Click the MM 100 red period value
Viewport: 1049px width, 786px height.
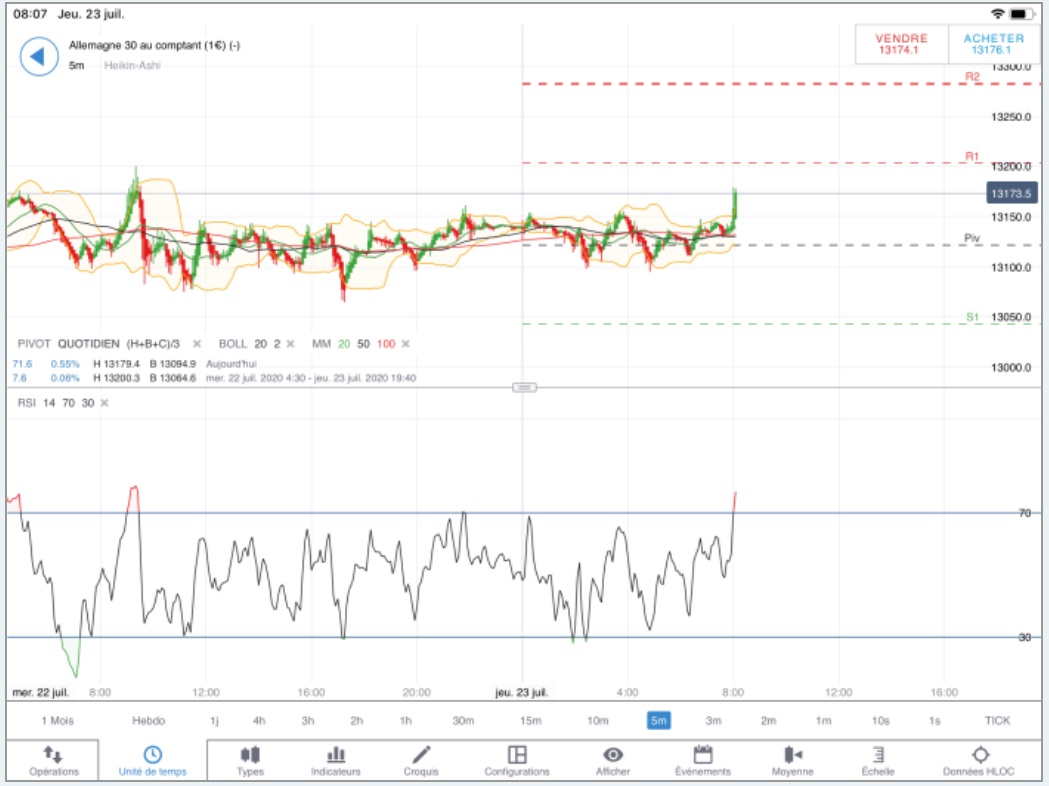[386, 344]
